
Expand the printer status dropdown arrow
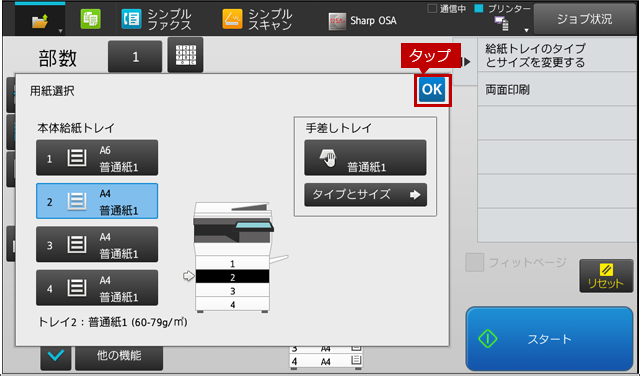point(526,31)
